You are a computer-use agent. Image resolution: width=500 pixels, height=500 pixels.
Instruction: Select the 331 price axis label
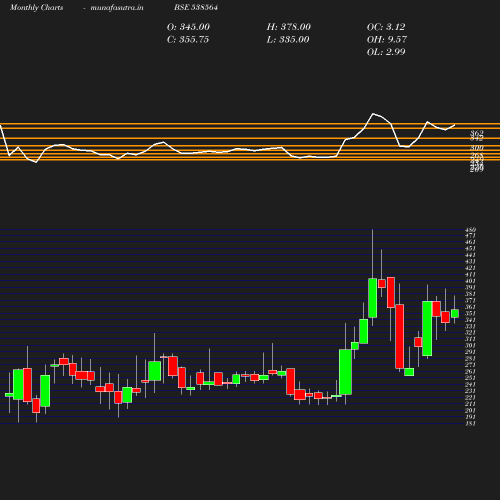point(470,326)
